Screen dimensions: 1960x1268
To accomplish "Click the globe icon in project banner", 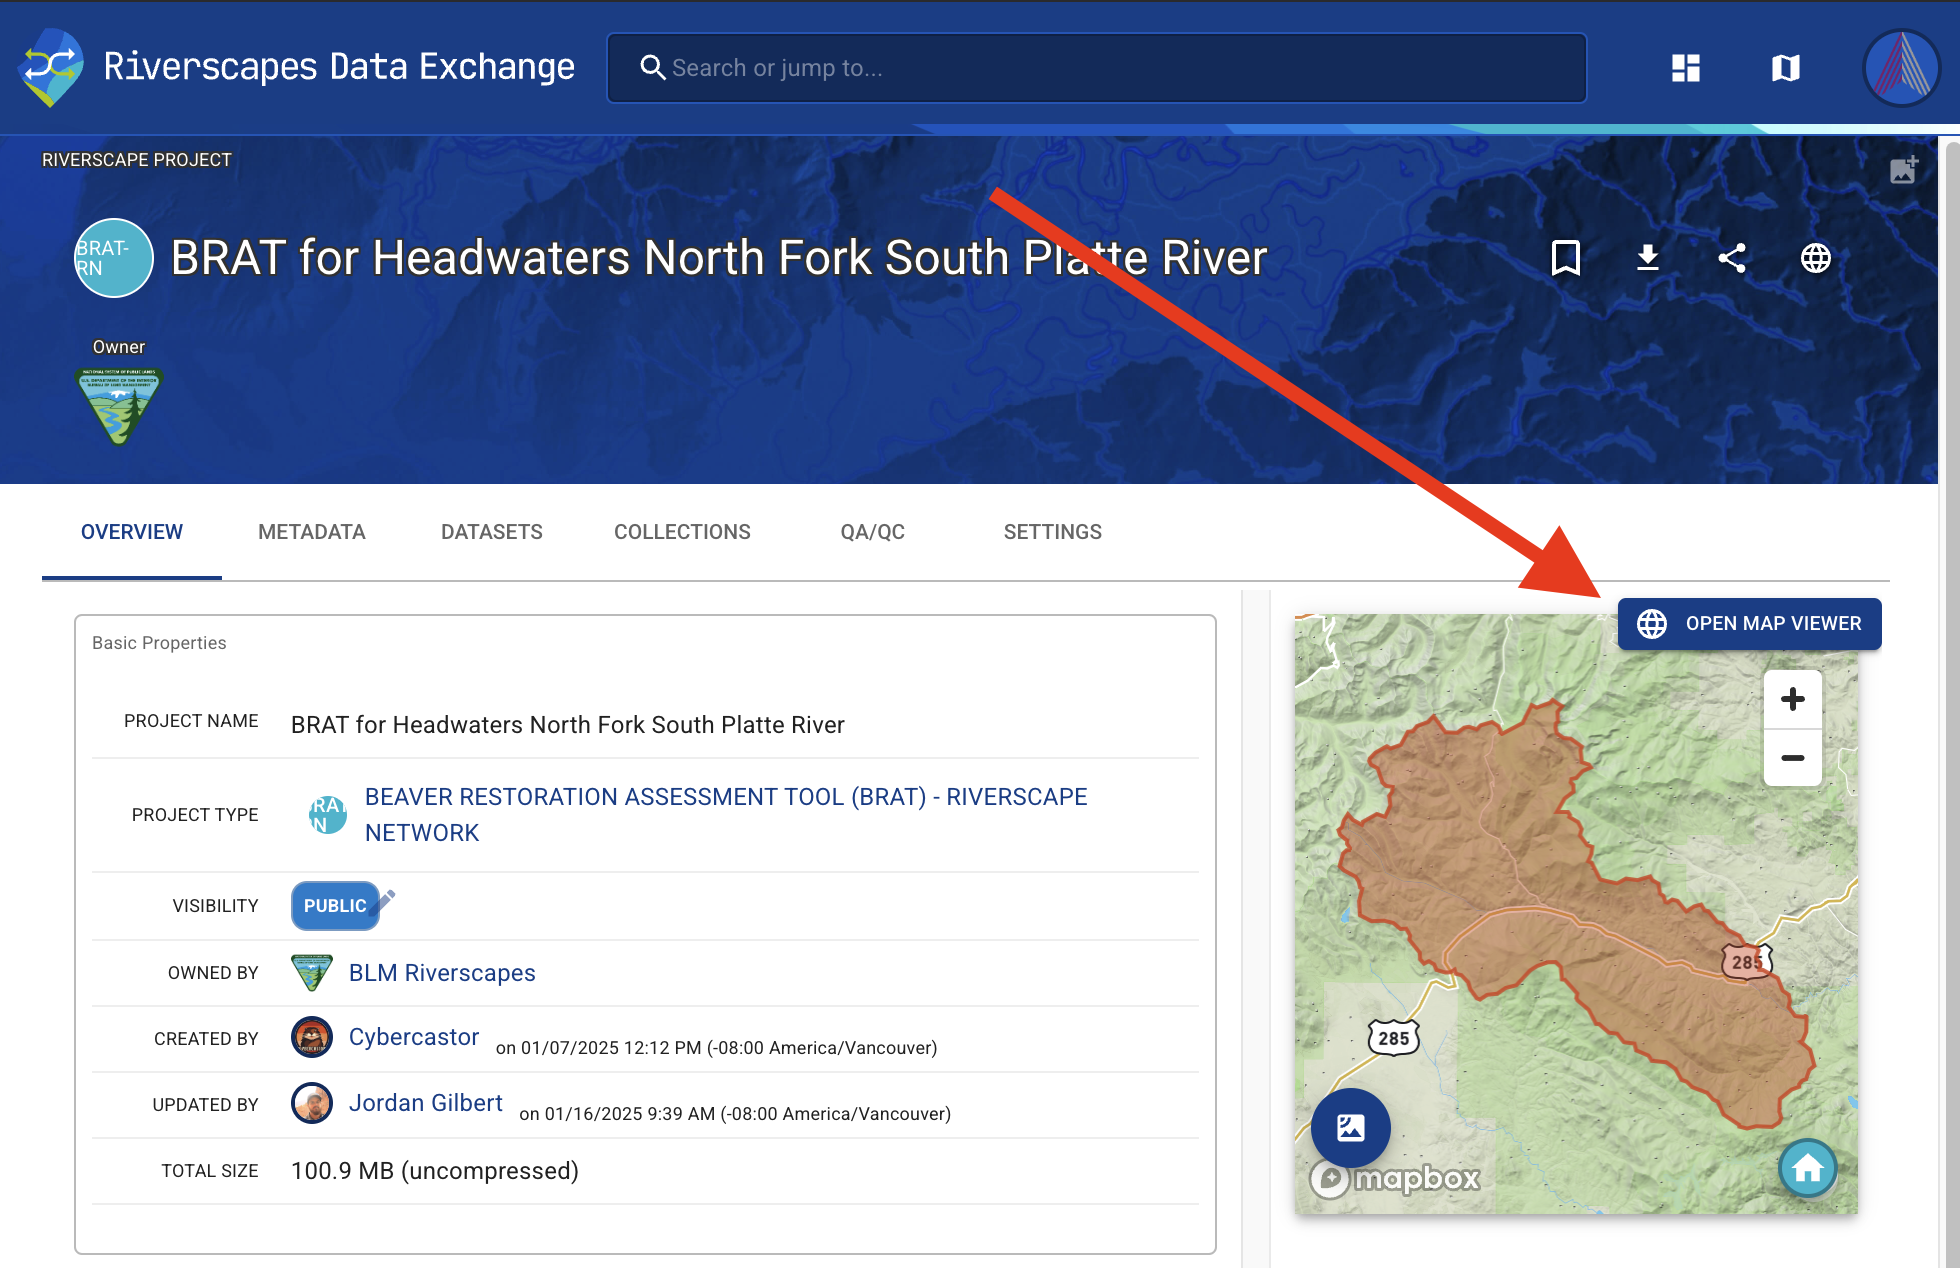I will click(1816, 258).
